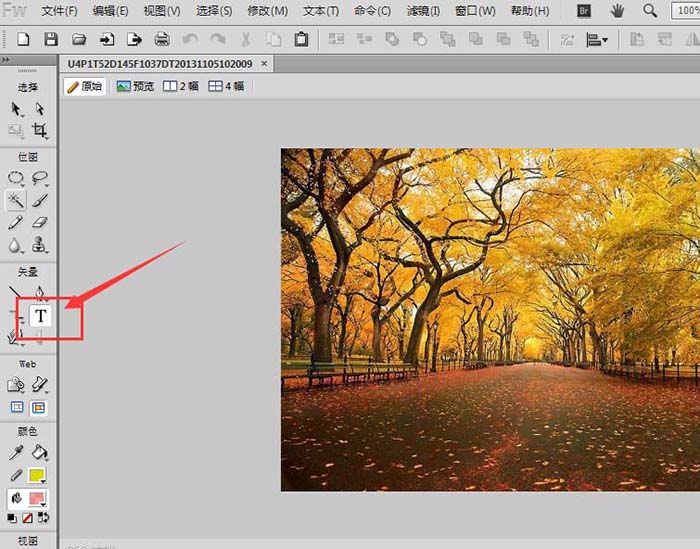The height and width of the screenshot is (549, 700).
Task: Pick the Eraser tool
Action: tap(40, 223)
